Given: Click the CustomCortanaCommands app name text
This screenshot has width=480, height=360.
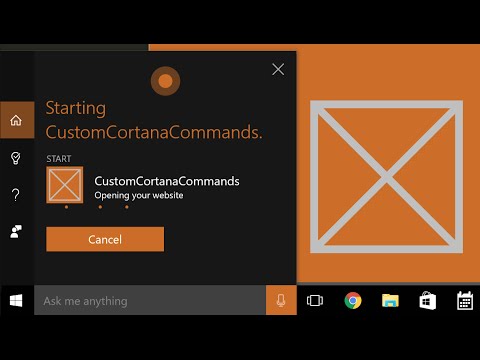Looking at the screenshot, I should pyautogui.click(x=167, y=181).
